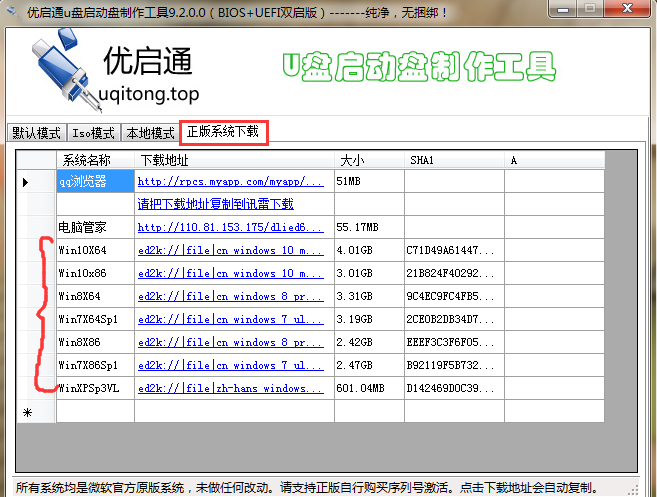Click the left arrow of horizontal scrollbar
657x497 pixels.
[x=25, y=461]
